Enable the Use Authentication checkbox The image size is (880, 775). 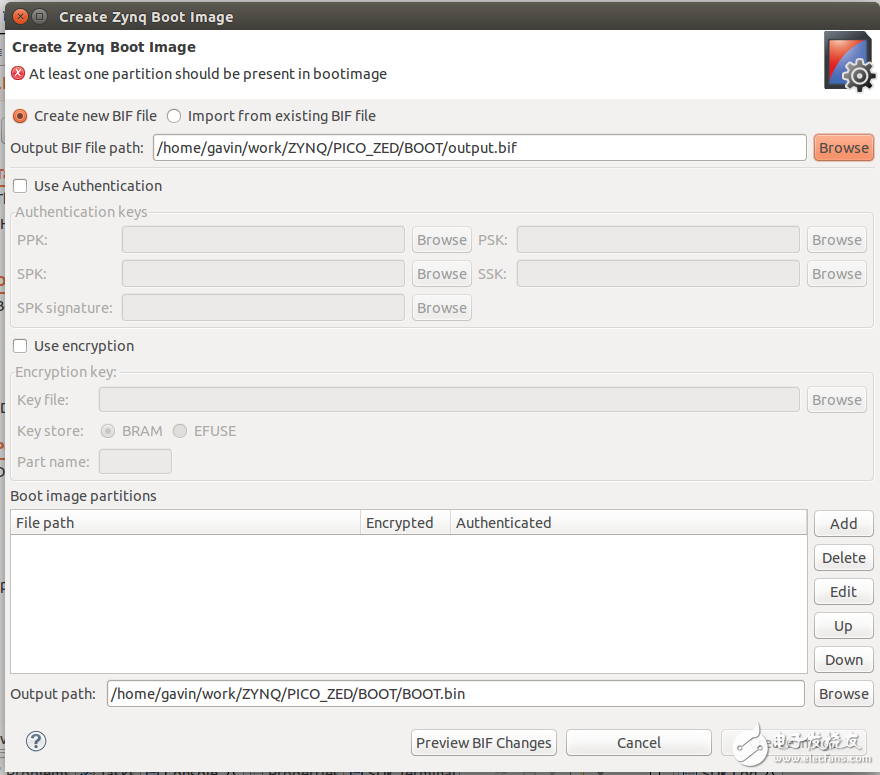pyautogui.click(x=20, y=186)
